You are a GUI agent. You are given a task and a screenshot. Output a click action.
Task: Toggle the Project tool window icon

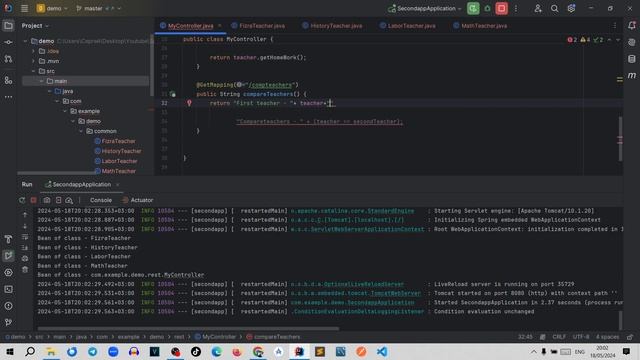[x=8, y=26]
